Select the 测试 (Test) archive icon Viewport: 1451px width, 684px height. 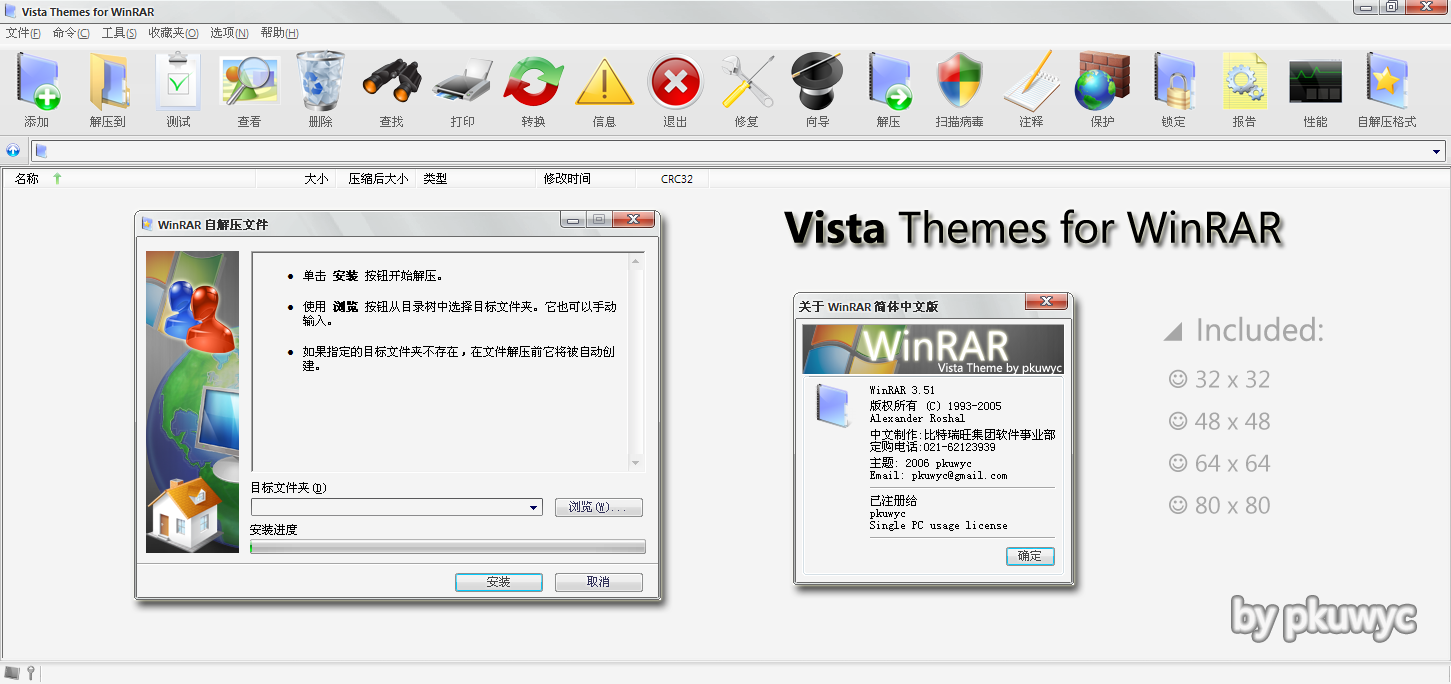(178, 90)
